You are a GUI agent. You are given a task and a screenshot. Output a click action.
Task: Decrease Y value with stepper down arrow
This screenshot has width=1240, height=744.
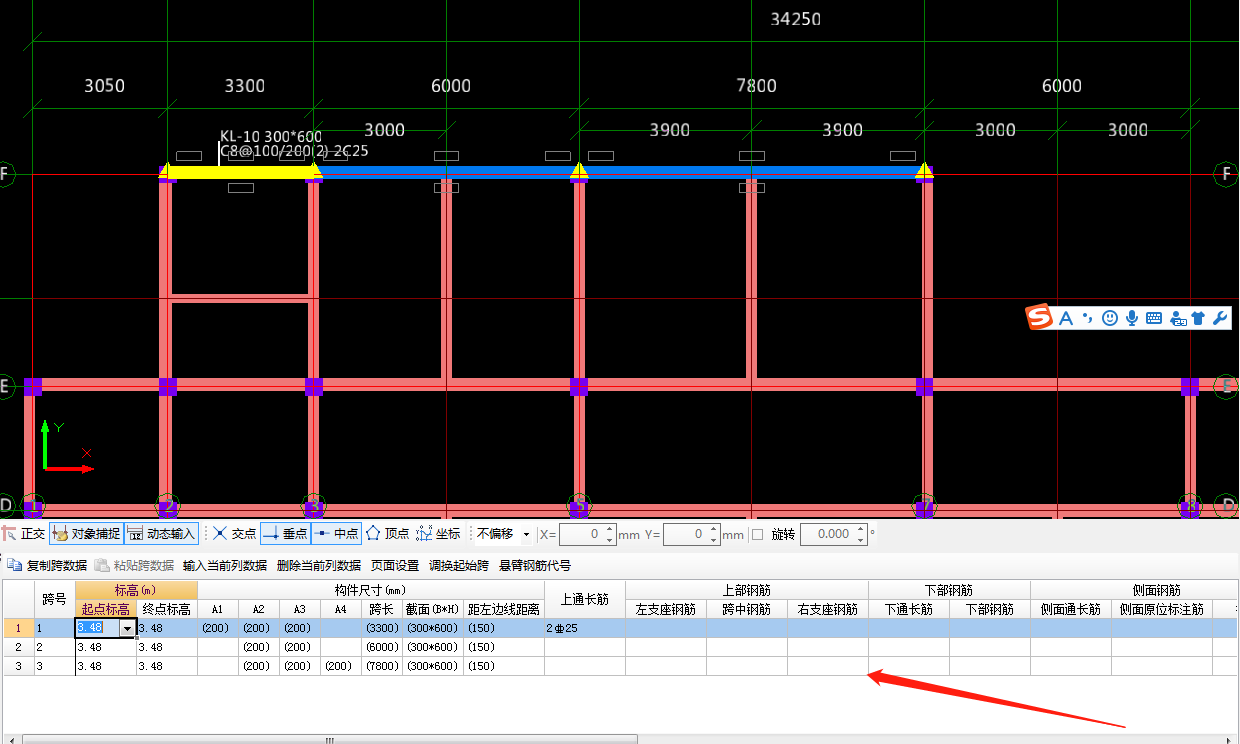(x=714, y=540)
